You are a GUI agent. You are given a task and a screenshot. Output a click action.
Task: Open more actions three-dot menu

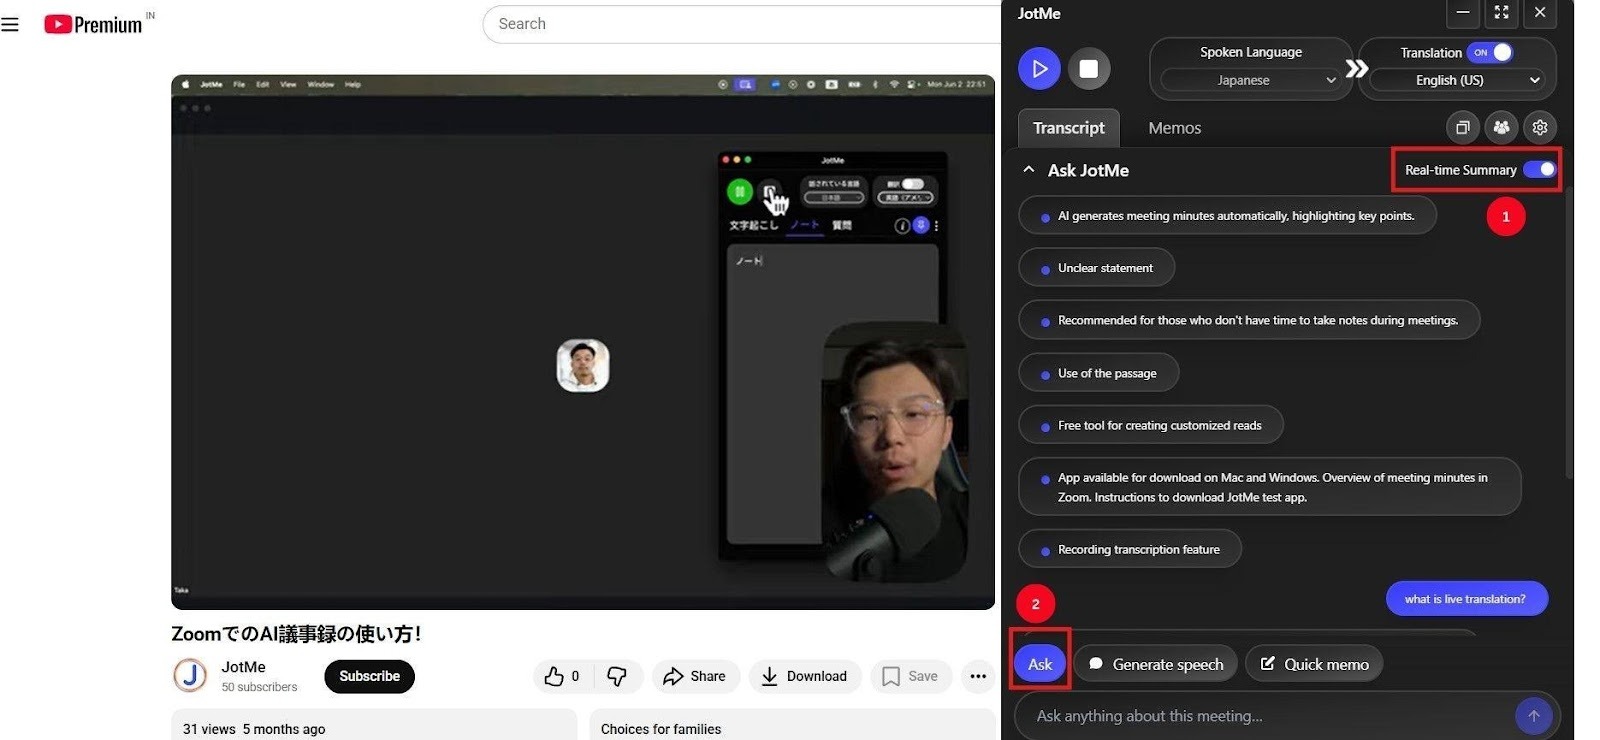978,676
